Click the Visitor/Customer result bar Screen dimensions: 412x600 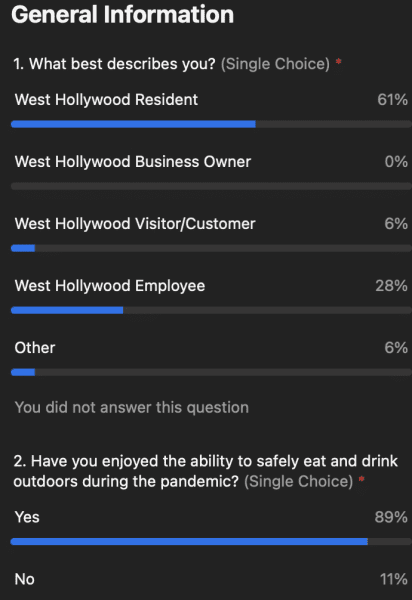point(211,248)
